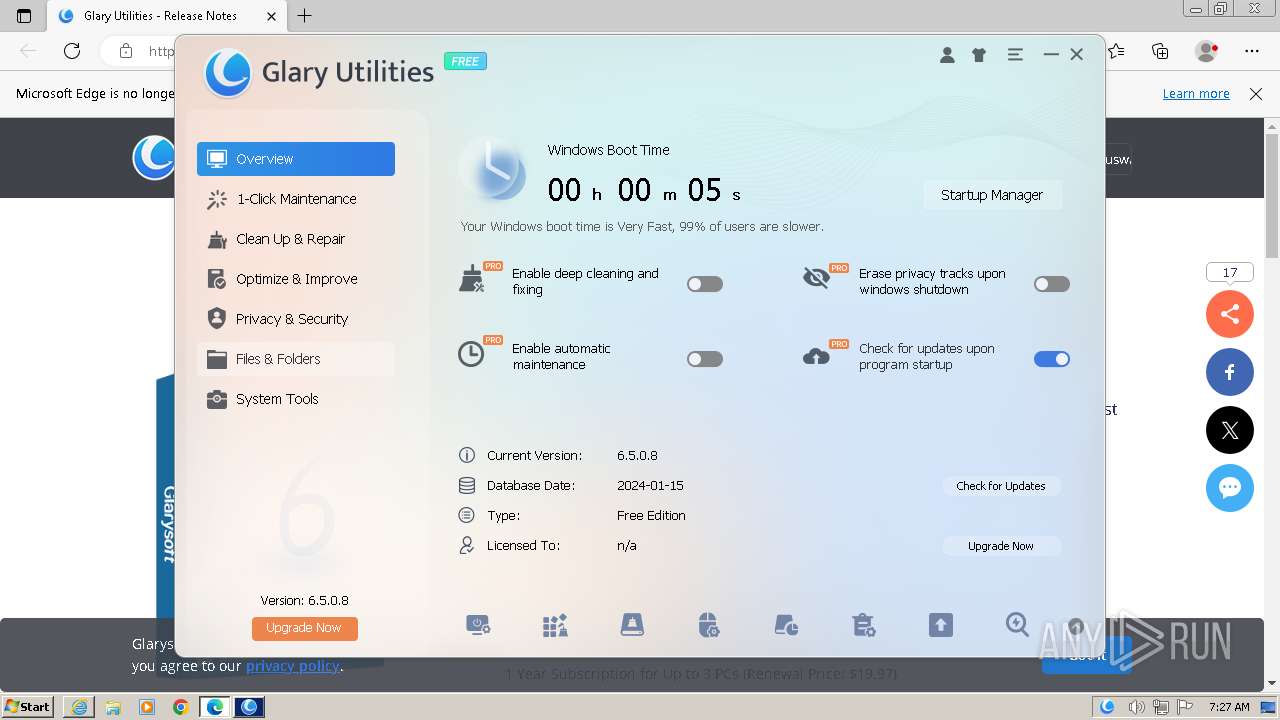Click the Edge profile avatar icon
Screen dimensions: 1280x720
[x=1207, y=51]
